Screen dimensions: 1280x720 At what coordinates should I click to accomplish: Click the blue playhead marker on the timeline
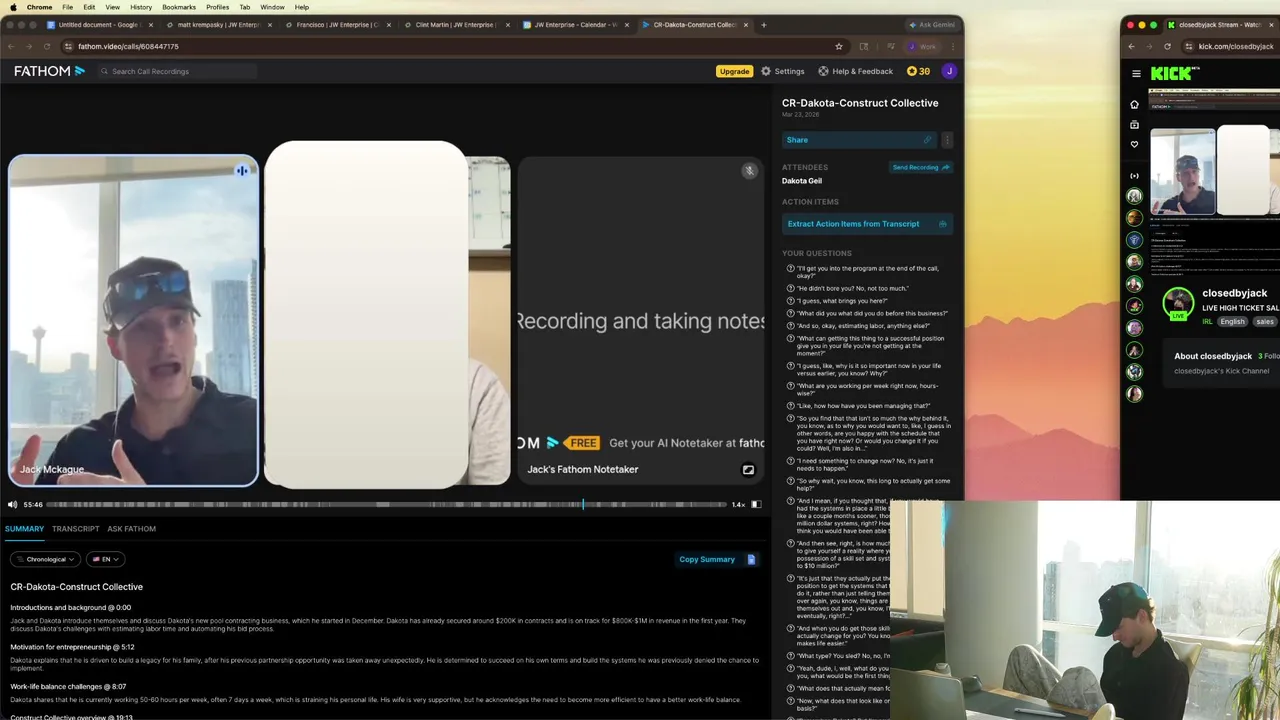[583, 504]
